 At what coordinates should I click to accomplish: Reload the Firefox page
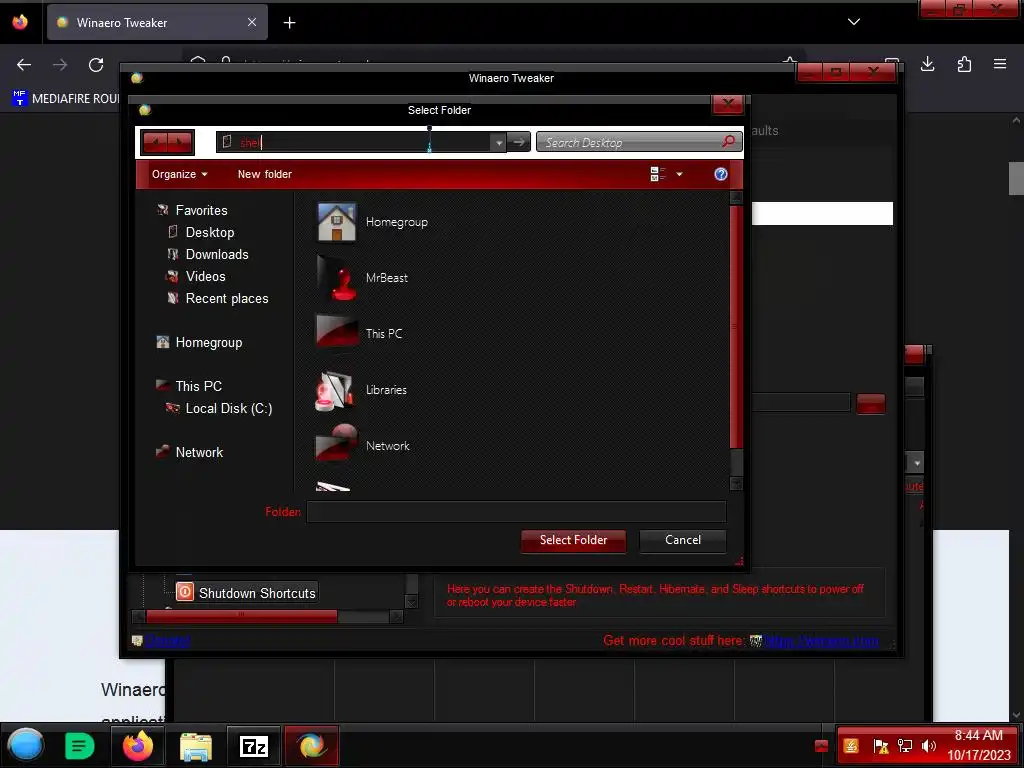tap(96, 65)
